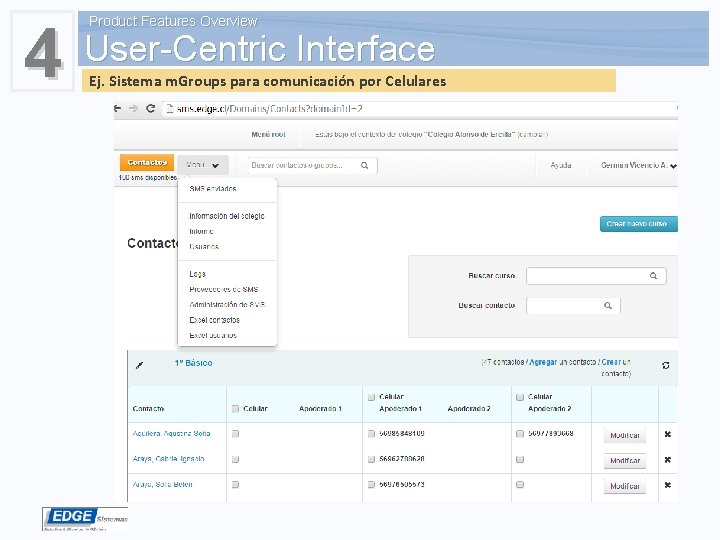Screen dimensions: 720x540
Task: Click magnifier icon in Buscar curso field
Action: [653, 276]
